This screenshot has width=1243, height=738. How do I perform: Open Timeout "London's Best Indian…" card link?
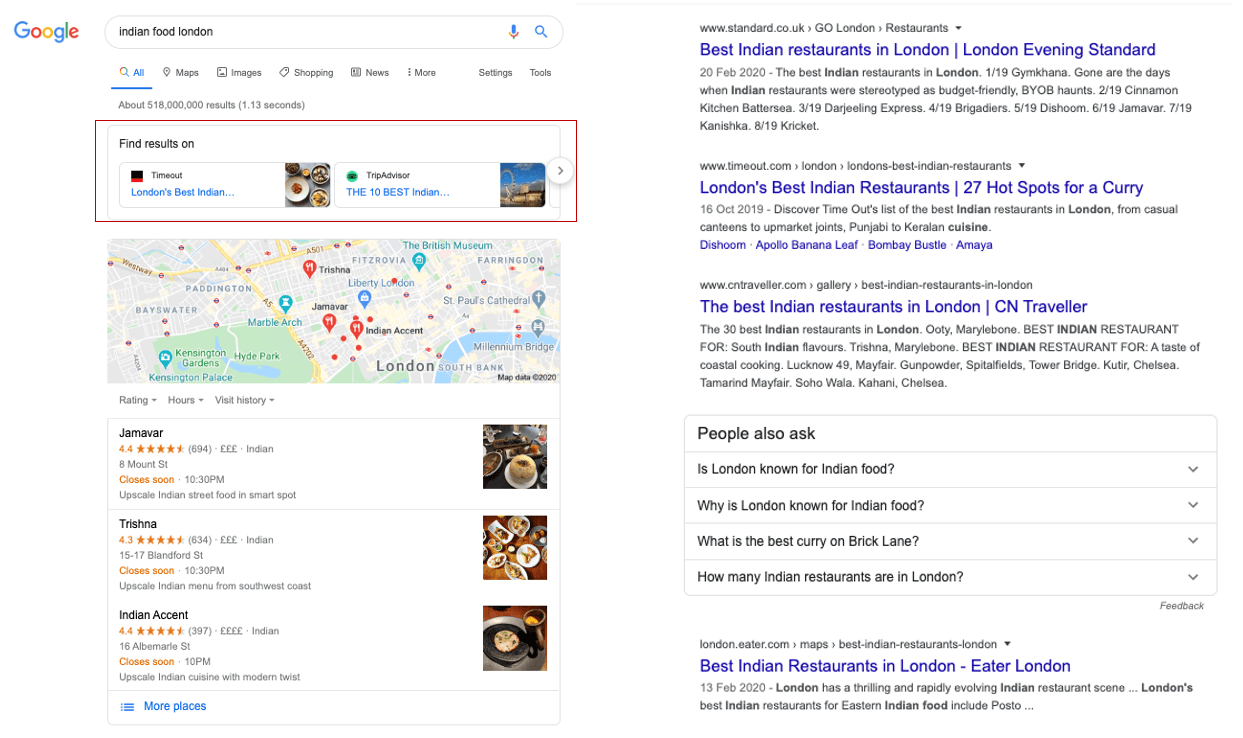tap(182, 192)
